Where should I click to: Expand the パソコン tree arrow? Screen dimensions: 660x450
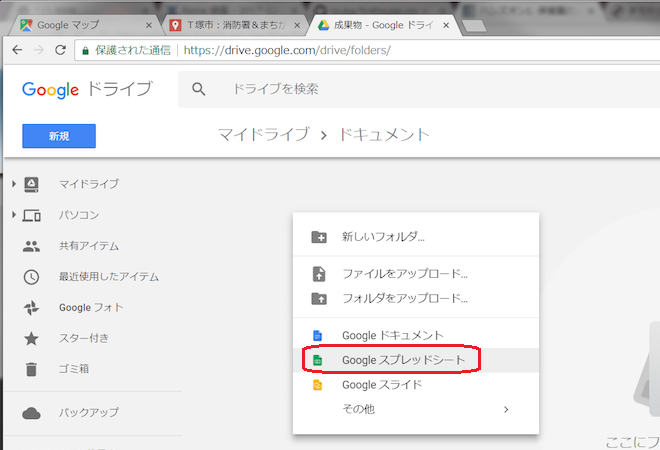(x=13, y=215)
